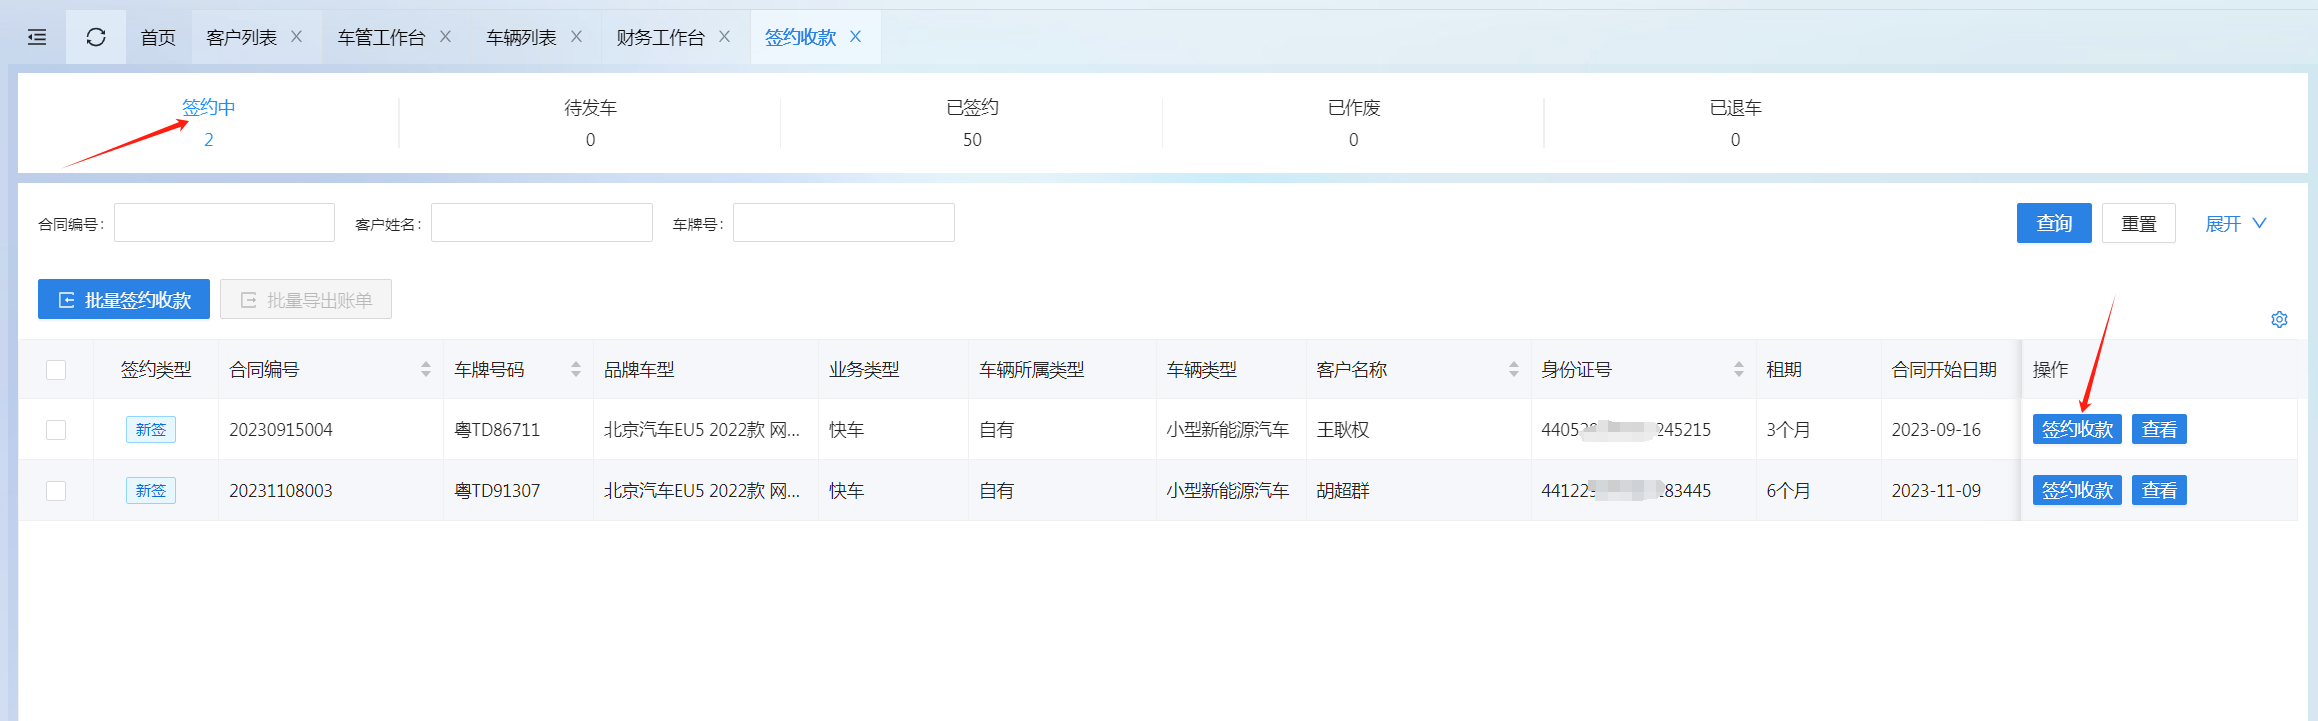Click the 查询 search button
2318x721 pixels.
pyautogui.click(x=2053, y=223)
